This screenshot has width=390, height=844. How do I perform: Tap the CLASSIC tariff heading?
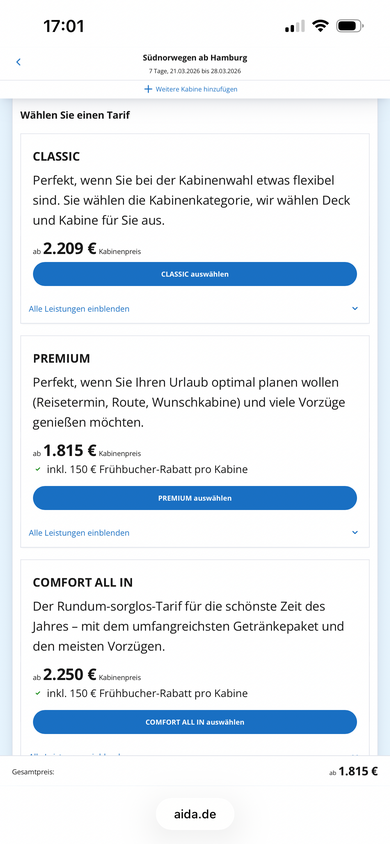tap(56, 157)
